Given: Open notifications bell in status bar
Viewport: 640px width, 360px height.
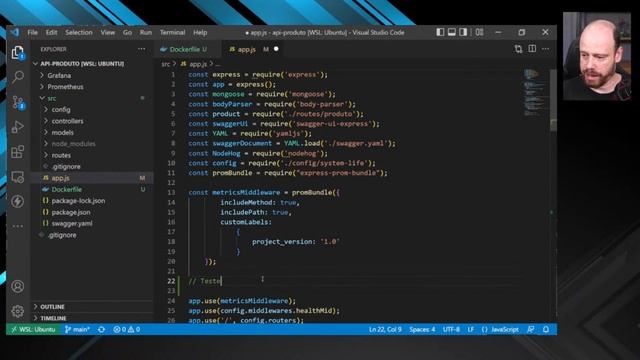Looking at the screenshot, I should [546, 329].
